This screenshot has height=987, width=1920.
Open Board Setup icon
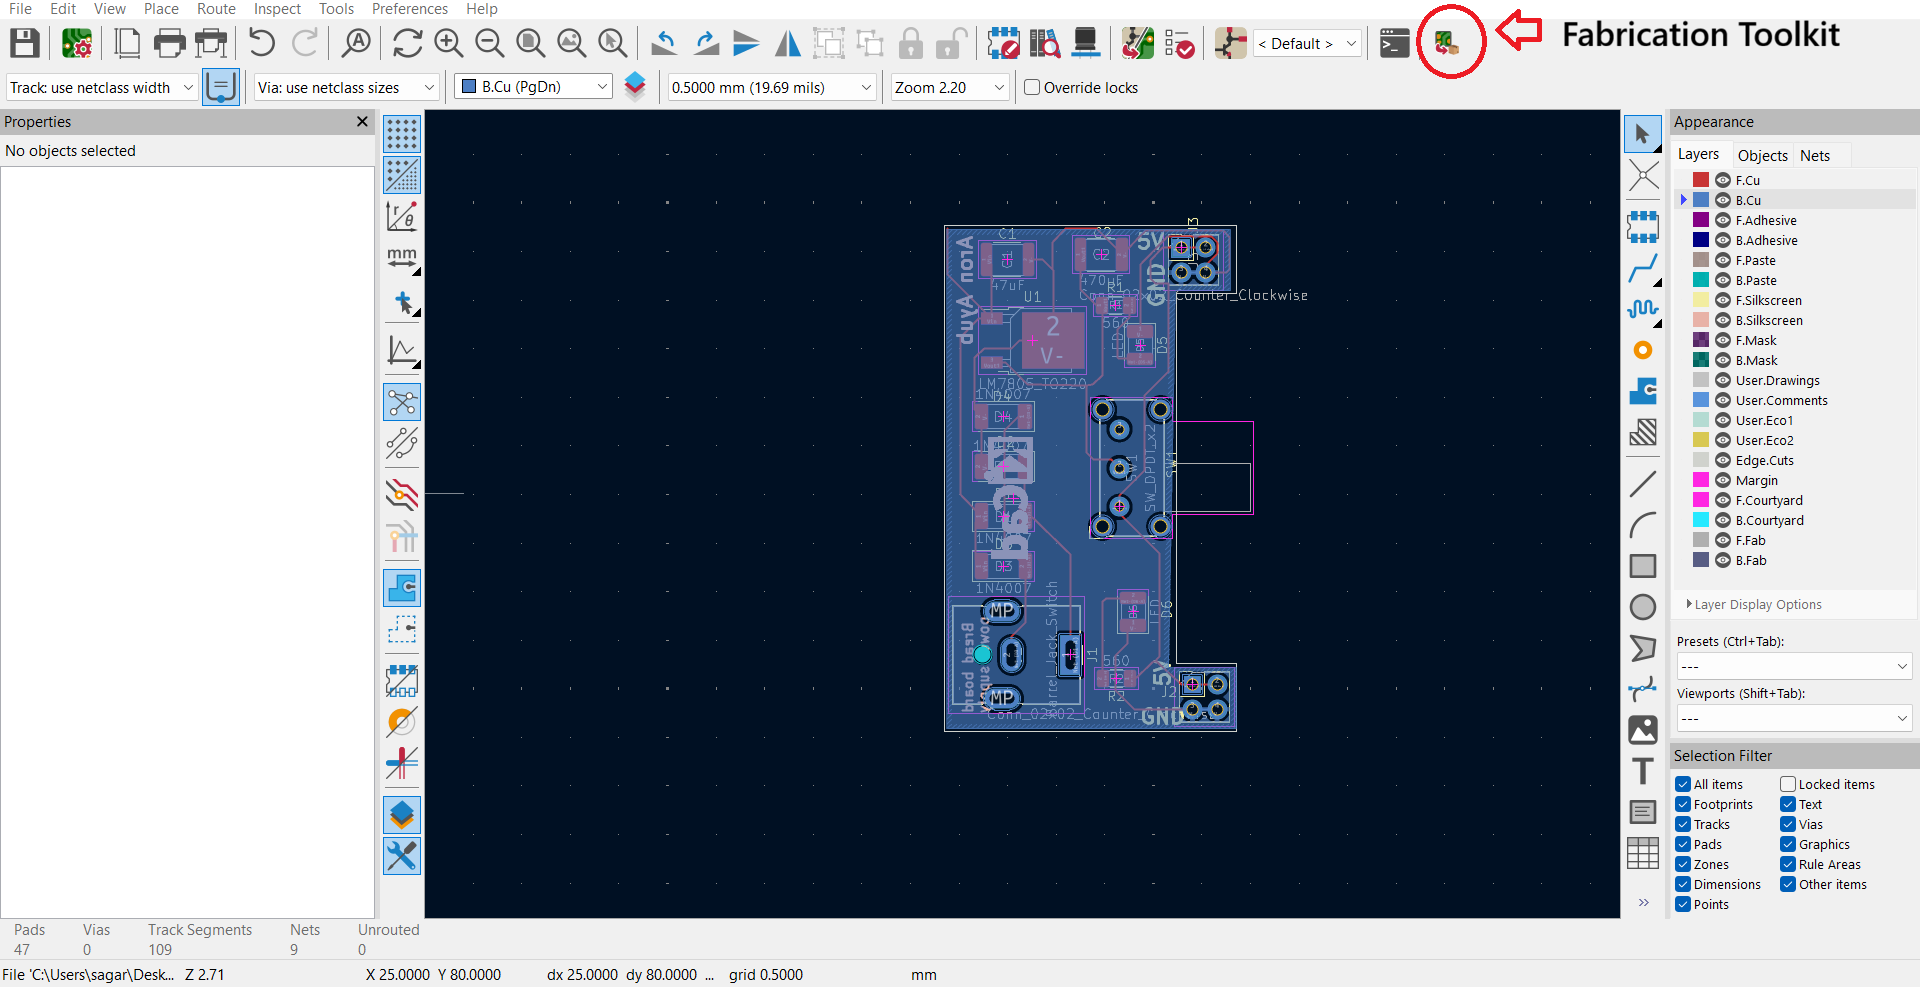[x=77, y=44]
